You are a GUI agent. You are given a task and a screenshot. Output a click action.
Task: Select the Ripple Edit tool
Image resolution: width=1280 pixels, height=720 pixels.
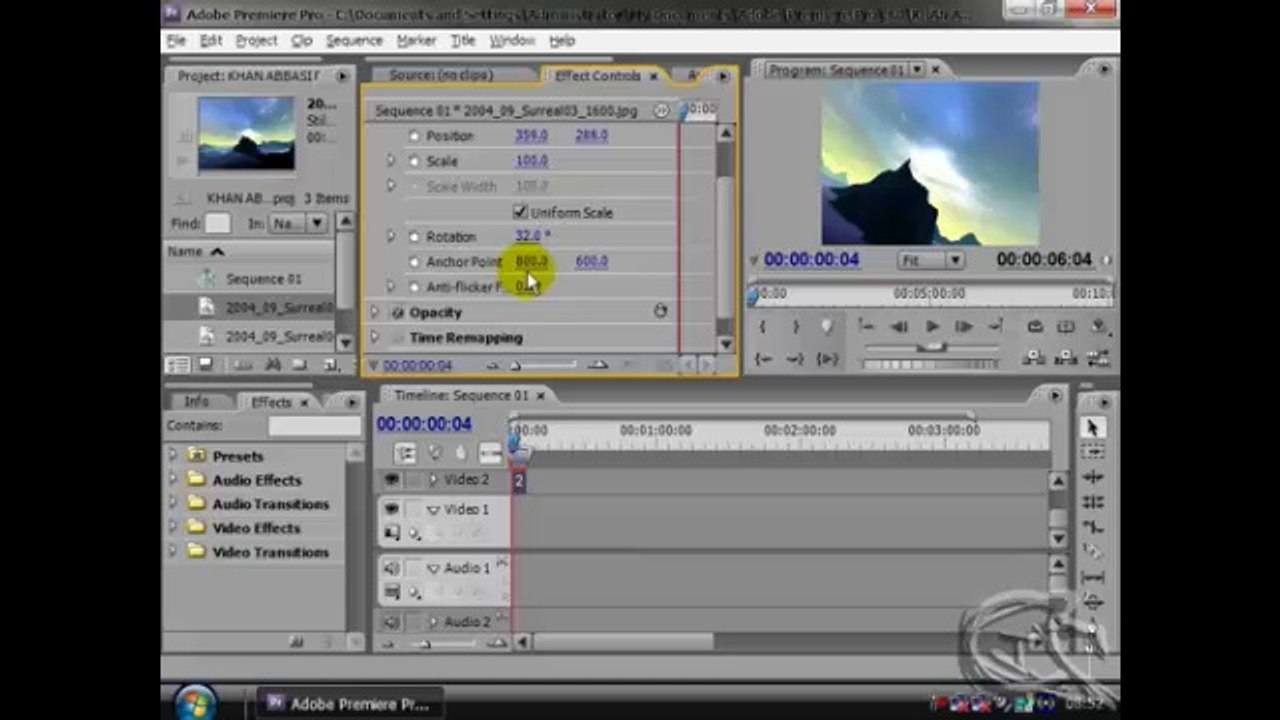1092,477
